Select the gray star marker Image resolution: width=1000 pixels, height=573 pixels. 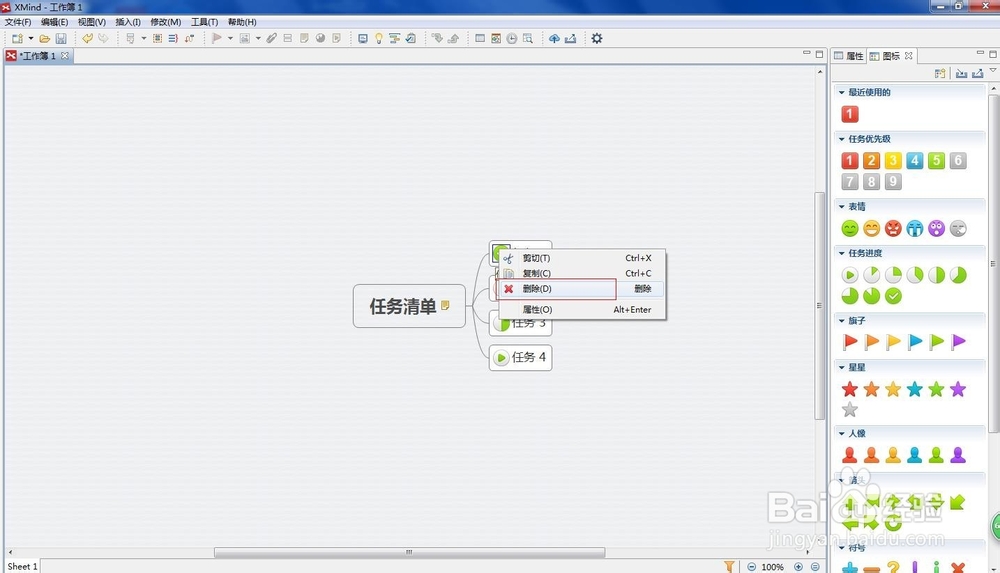click(x=849, y=410)
